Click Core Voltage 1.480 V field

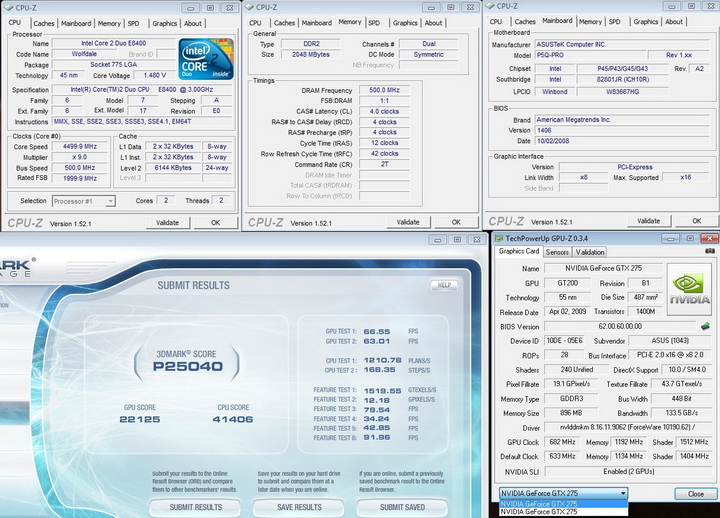coord(155,75)
